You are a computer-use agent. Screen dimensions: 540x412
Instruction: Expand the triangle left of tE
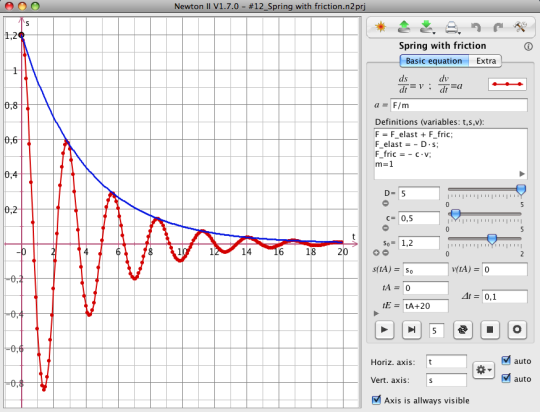(376, 313)
